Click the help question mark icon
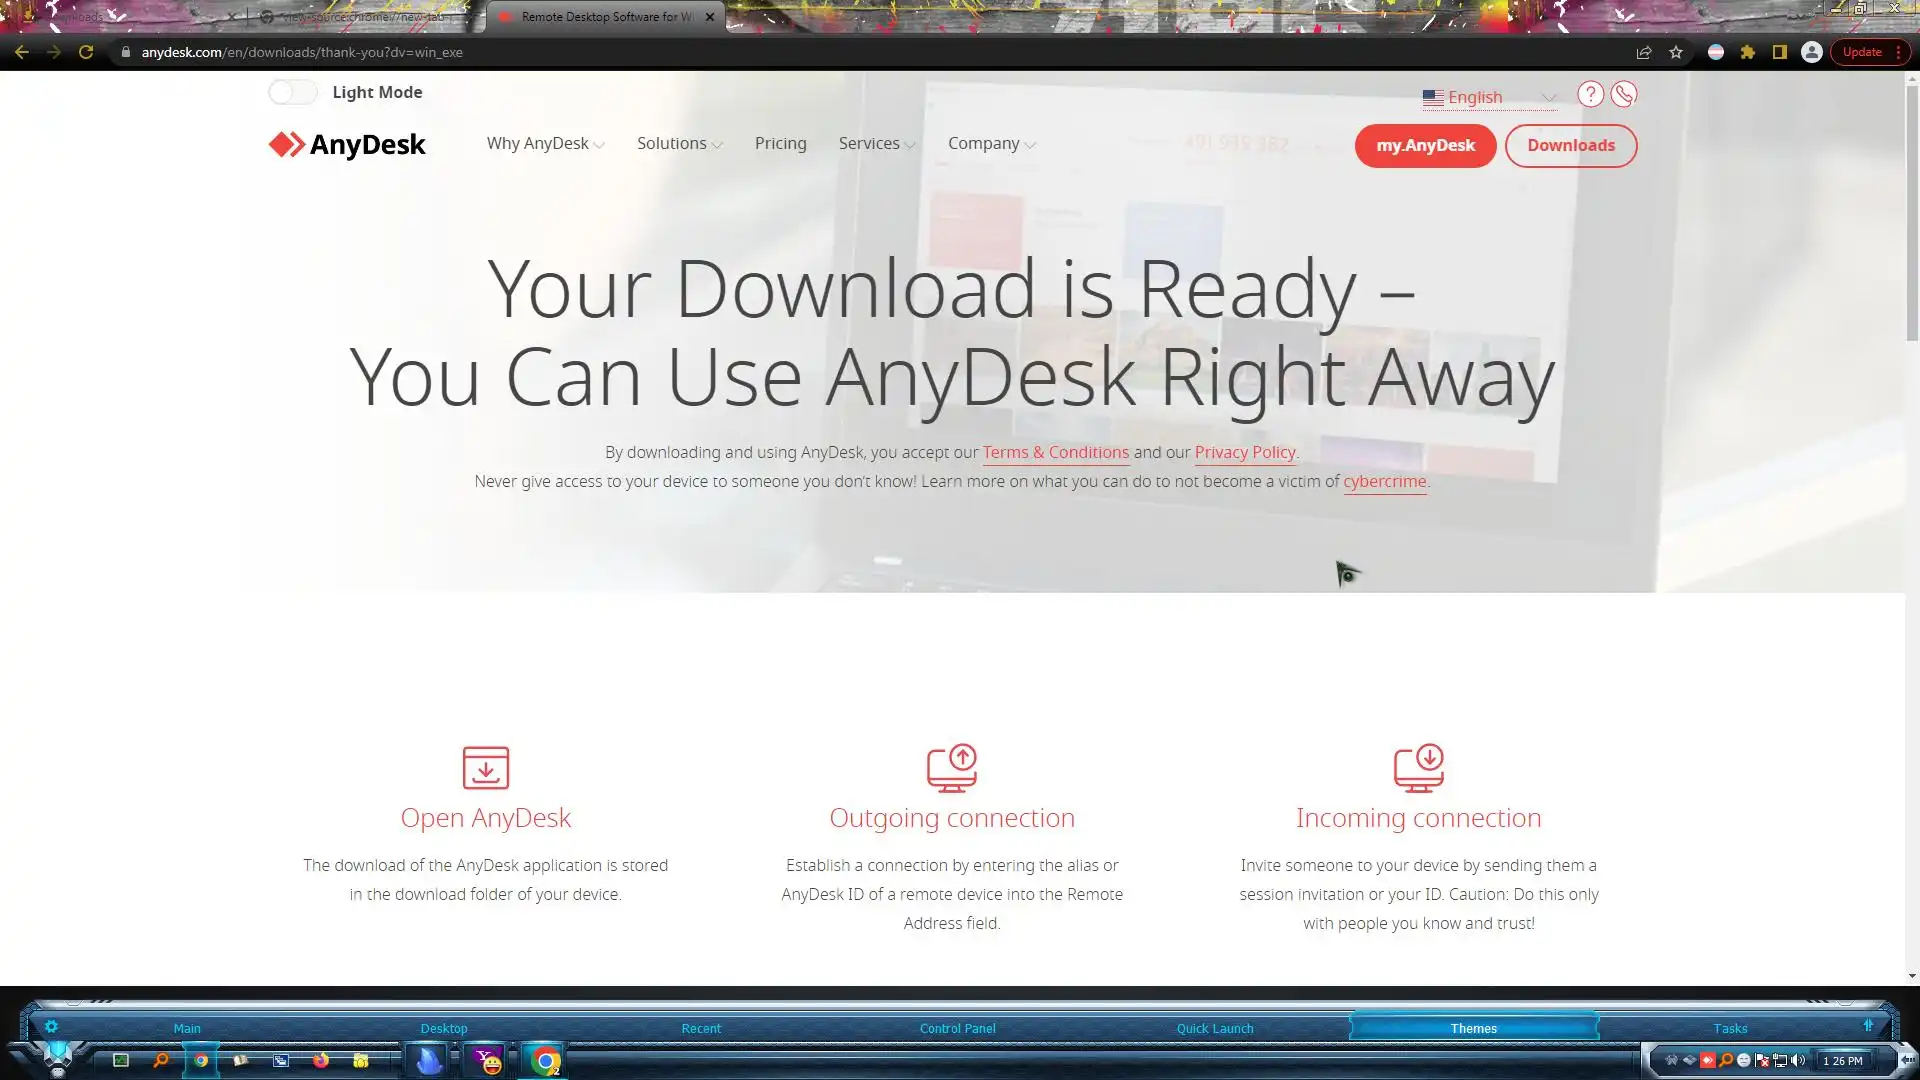The image size is (1920, 1080). click(1590, 94)
